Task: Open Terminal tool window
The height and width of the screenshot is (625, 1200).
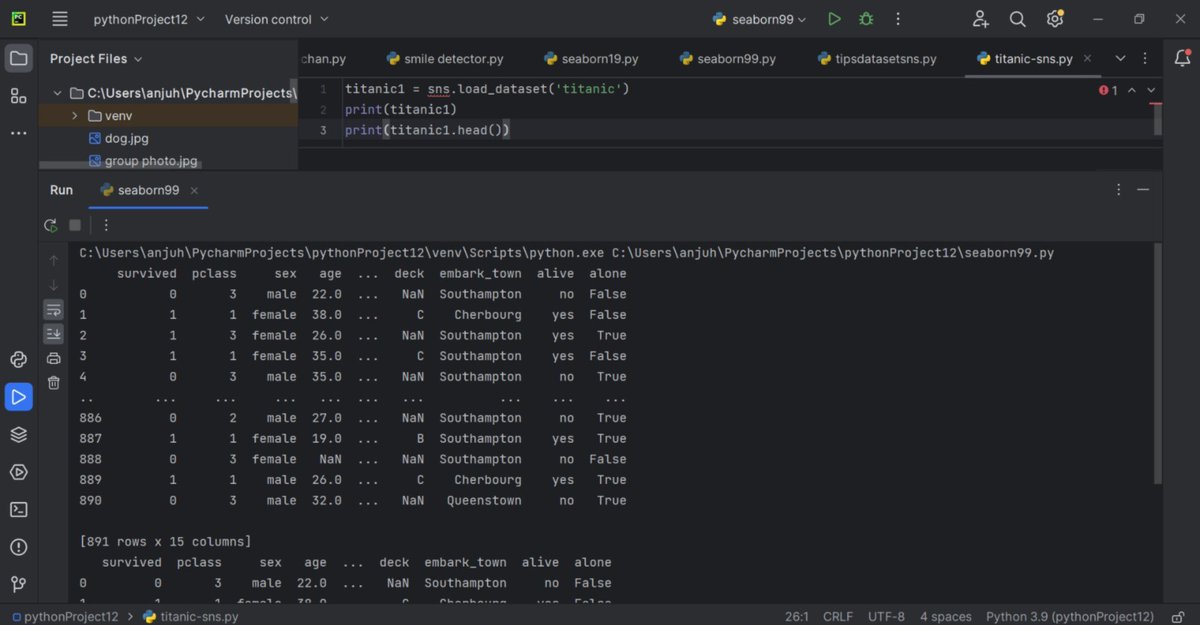Action: pos(18,509)
